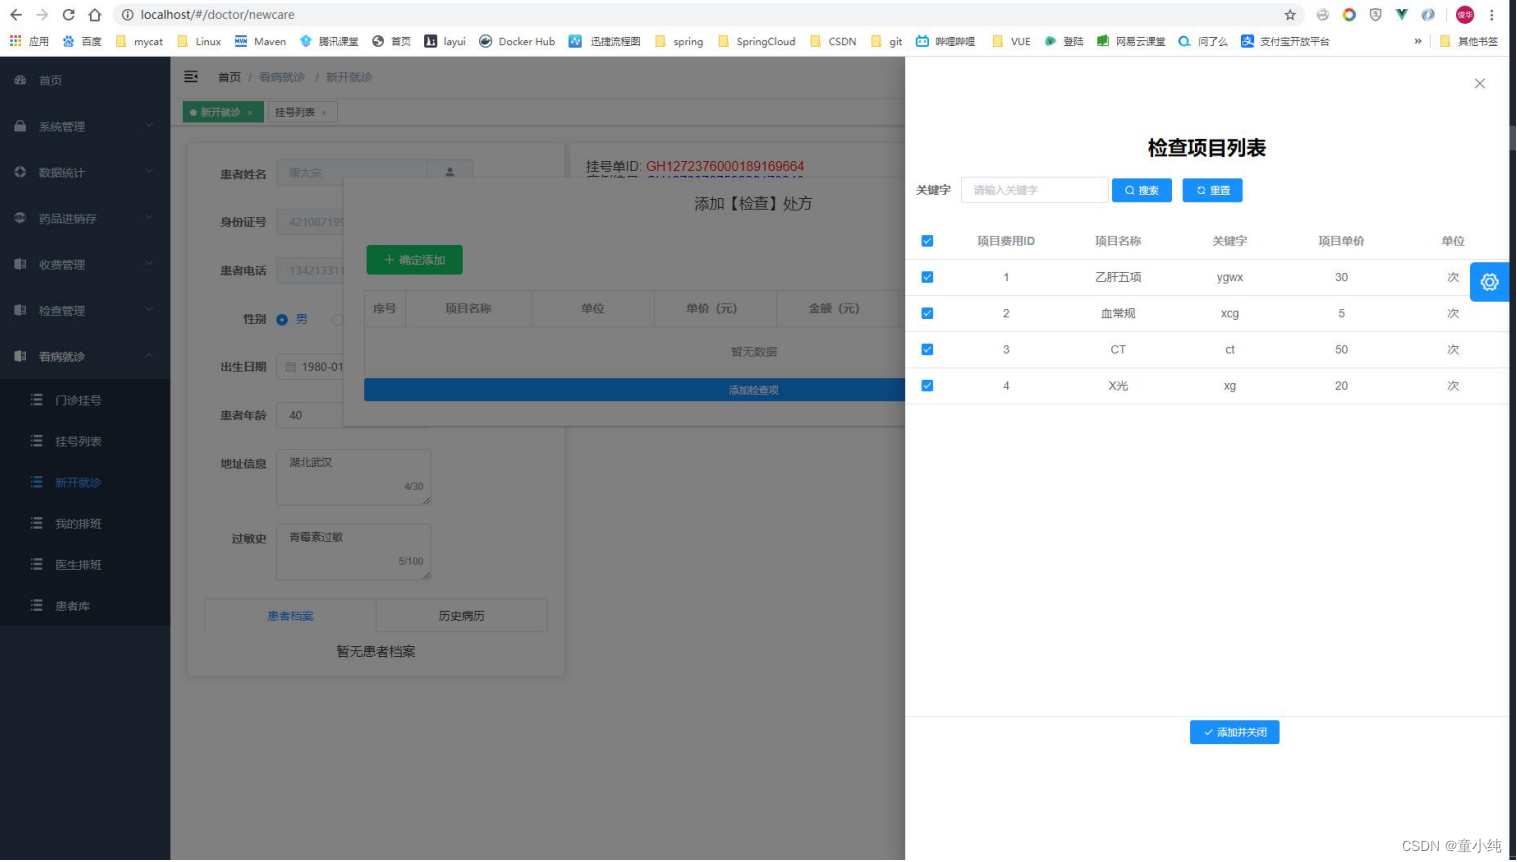Click the 过敏史 textarea

coord(354,552)
